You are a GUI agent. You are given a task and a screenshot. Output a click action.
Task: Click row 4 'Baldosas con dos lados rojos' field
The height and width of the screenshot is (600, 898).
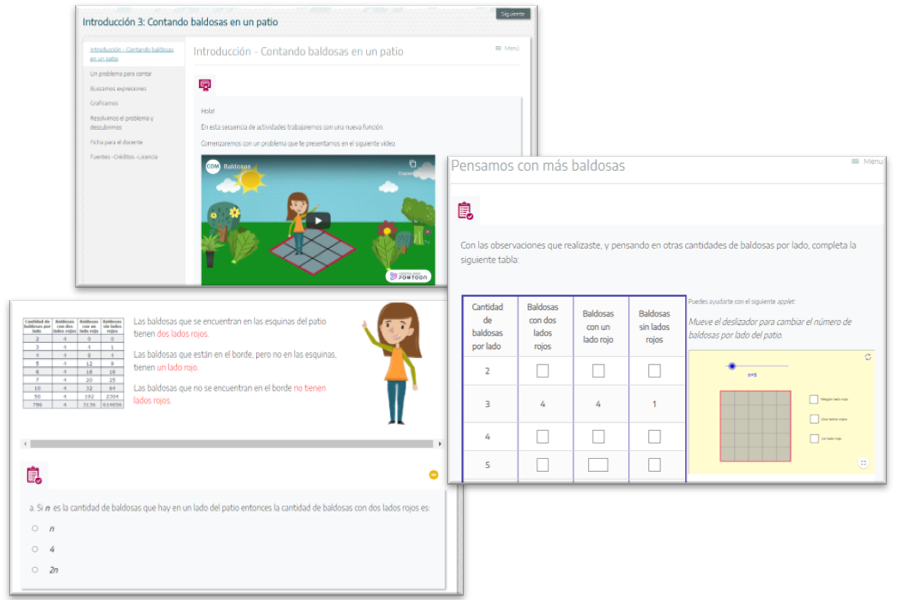click(x=542, y=437)
